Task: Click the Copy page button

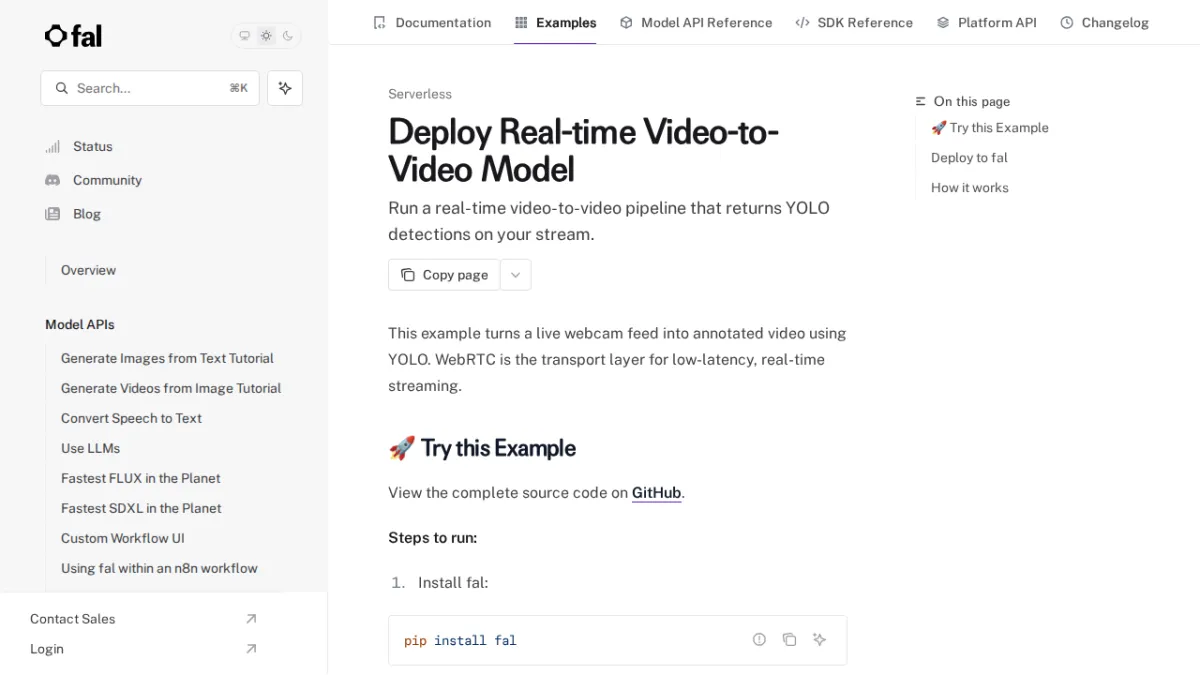Action: tap(444, 275)
